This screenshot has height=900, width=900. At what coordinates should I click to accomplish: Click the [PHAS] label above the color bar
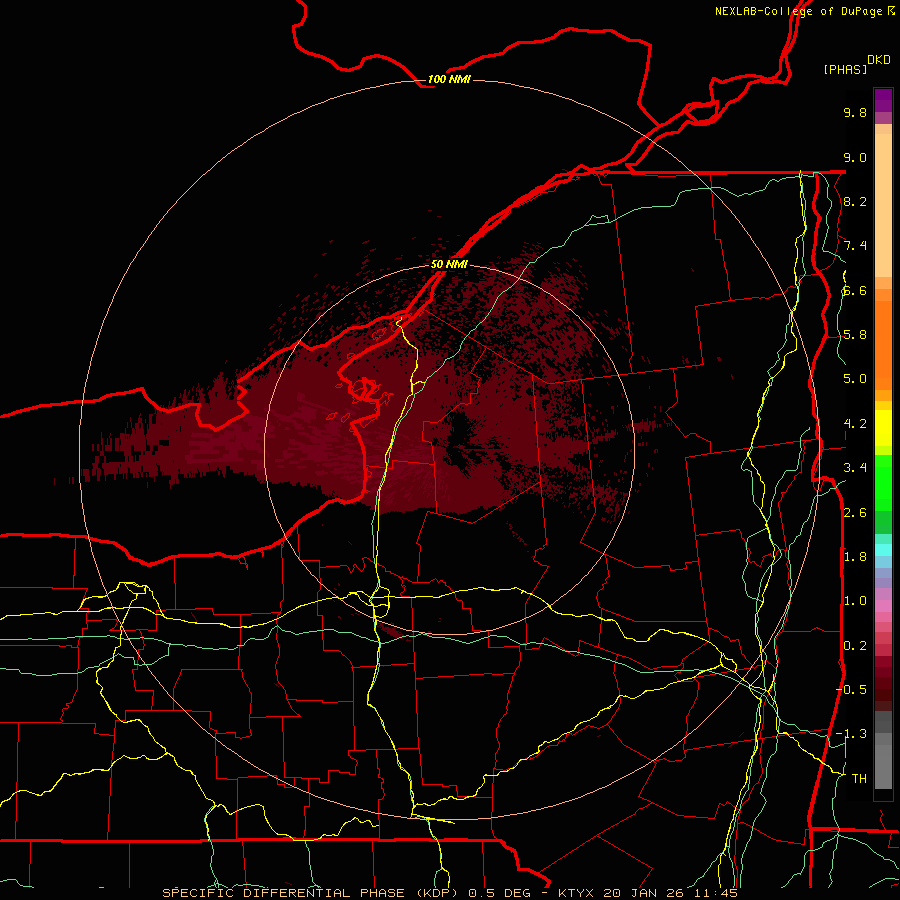[x=845, y=69]
